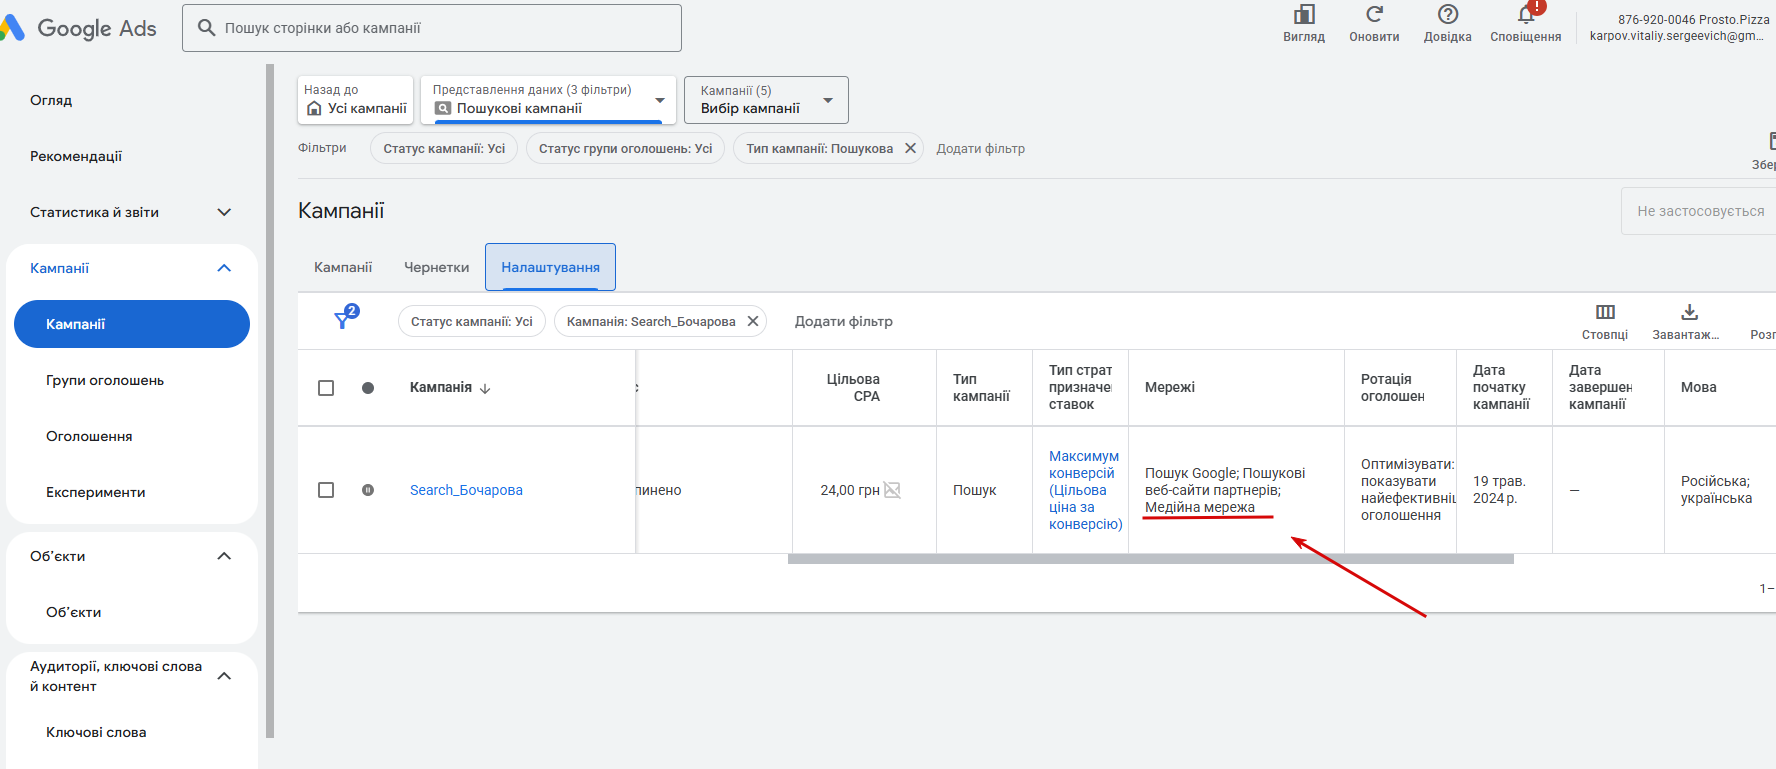The image size is (1776, 769).
Task: Switch to the Кампанії tab
Action: coord(343,267)
